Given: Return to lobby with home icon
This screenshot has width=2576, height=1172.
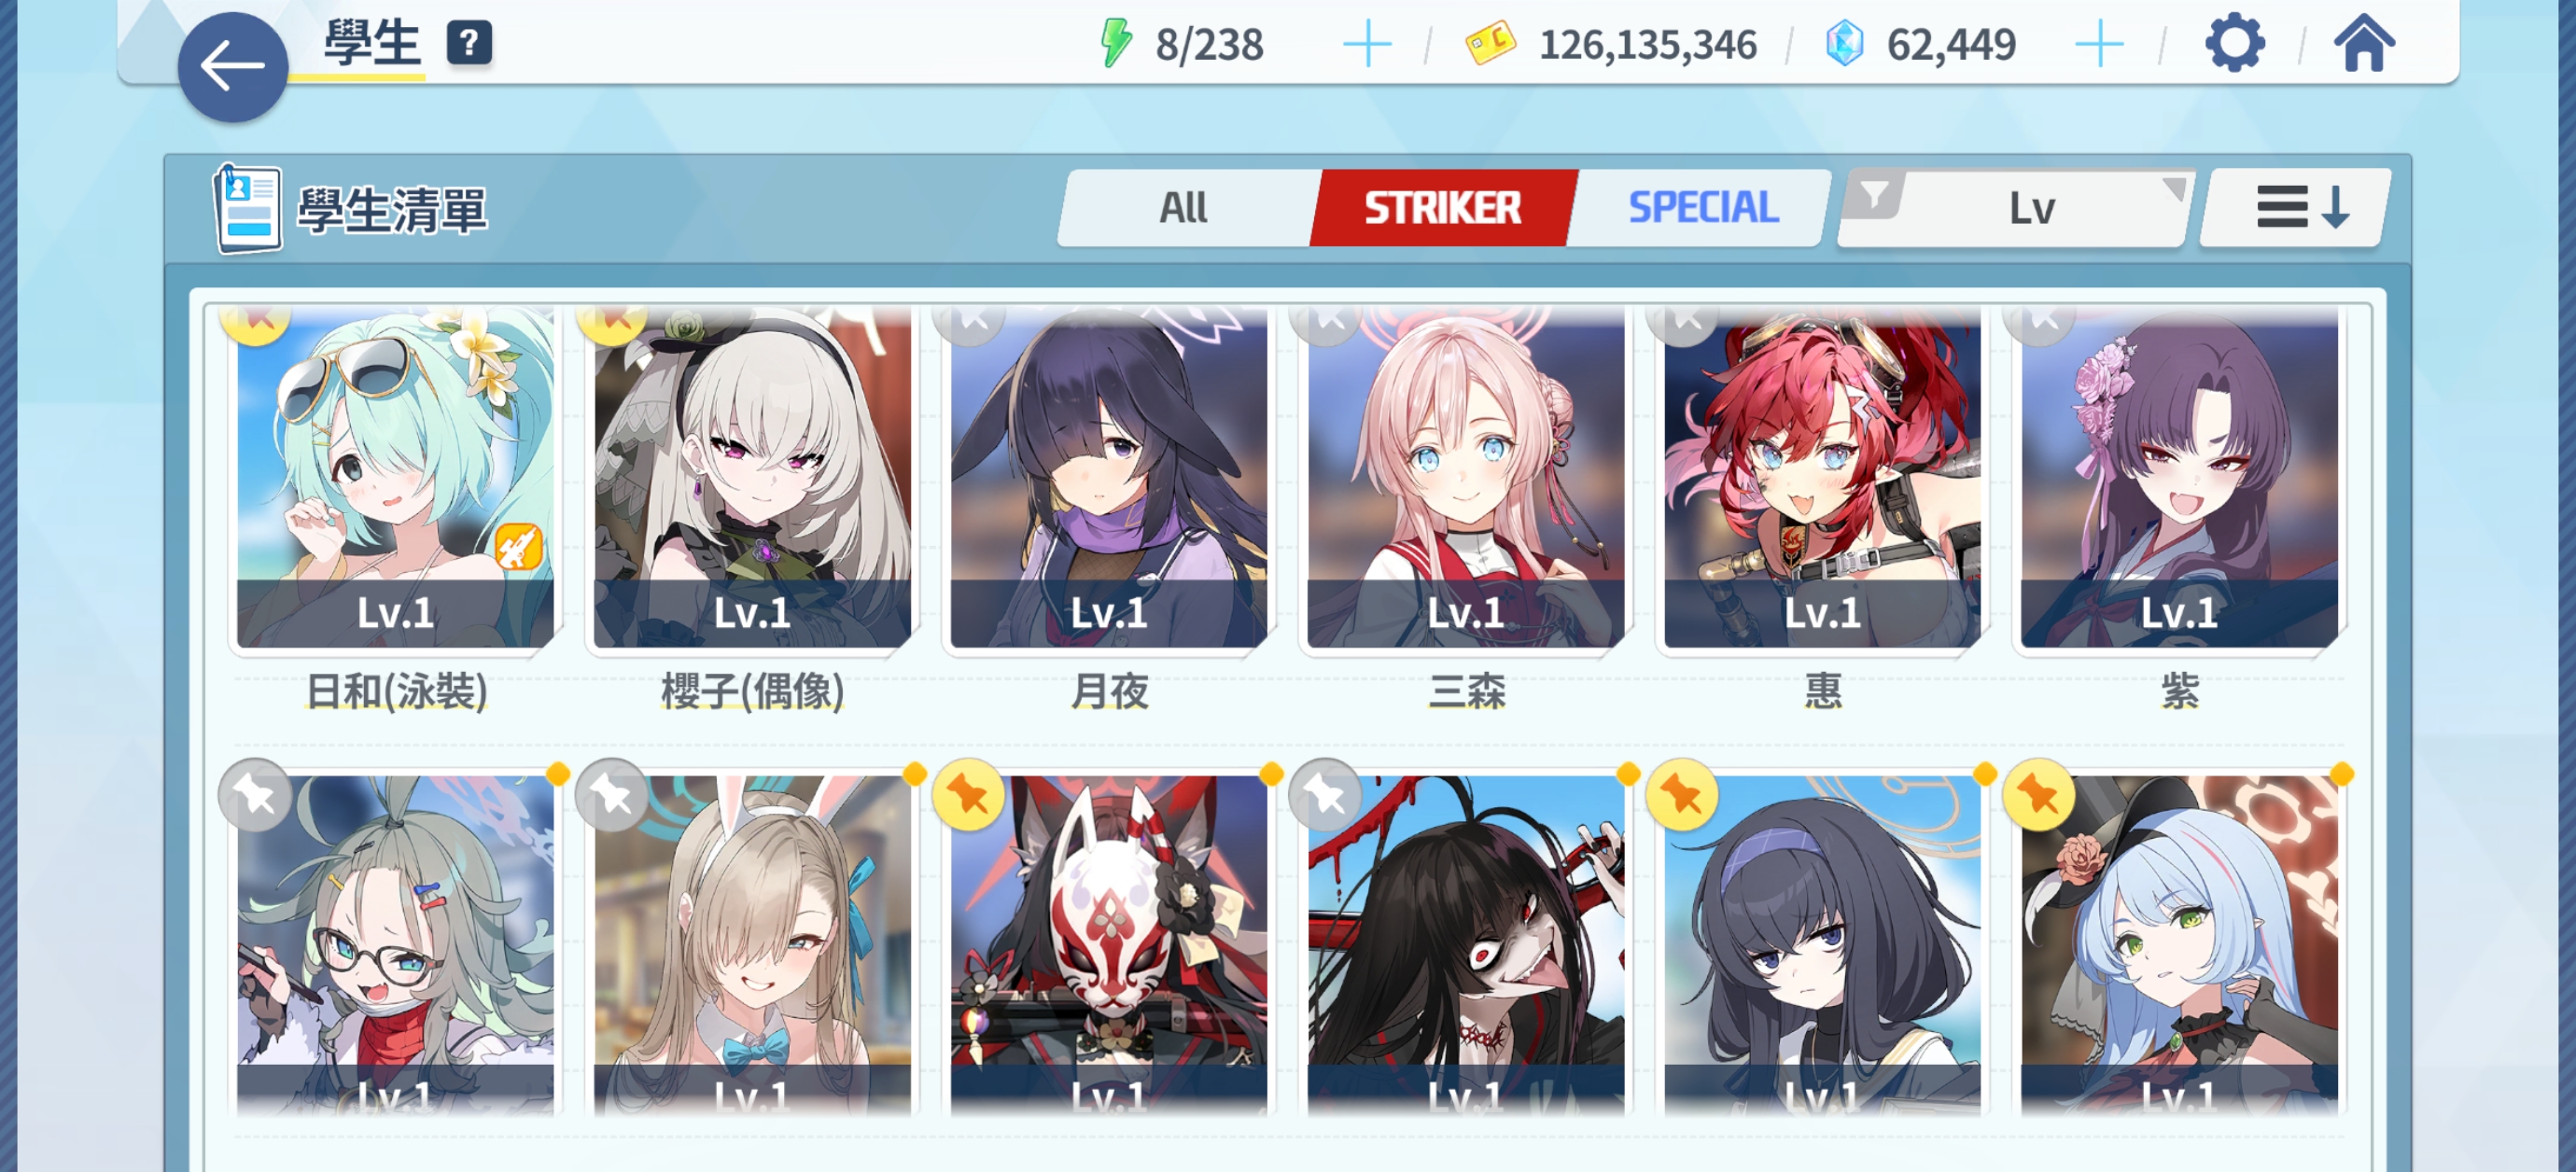Looking at the screenshot, I should click(2364, 44).
